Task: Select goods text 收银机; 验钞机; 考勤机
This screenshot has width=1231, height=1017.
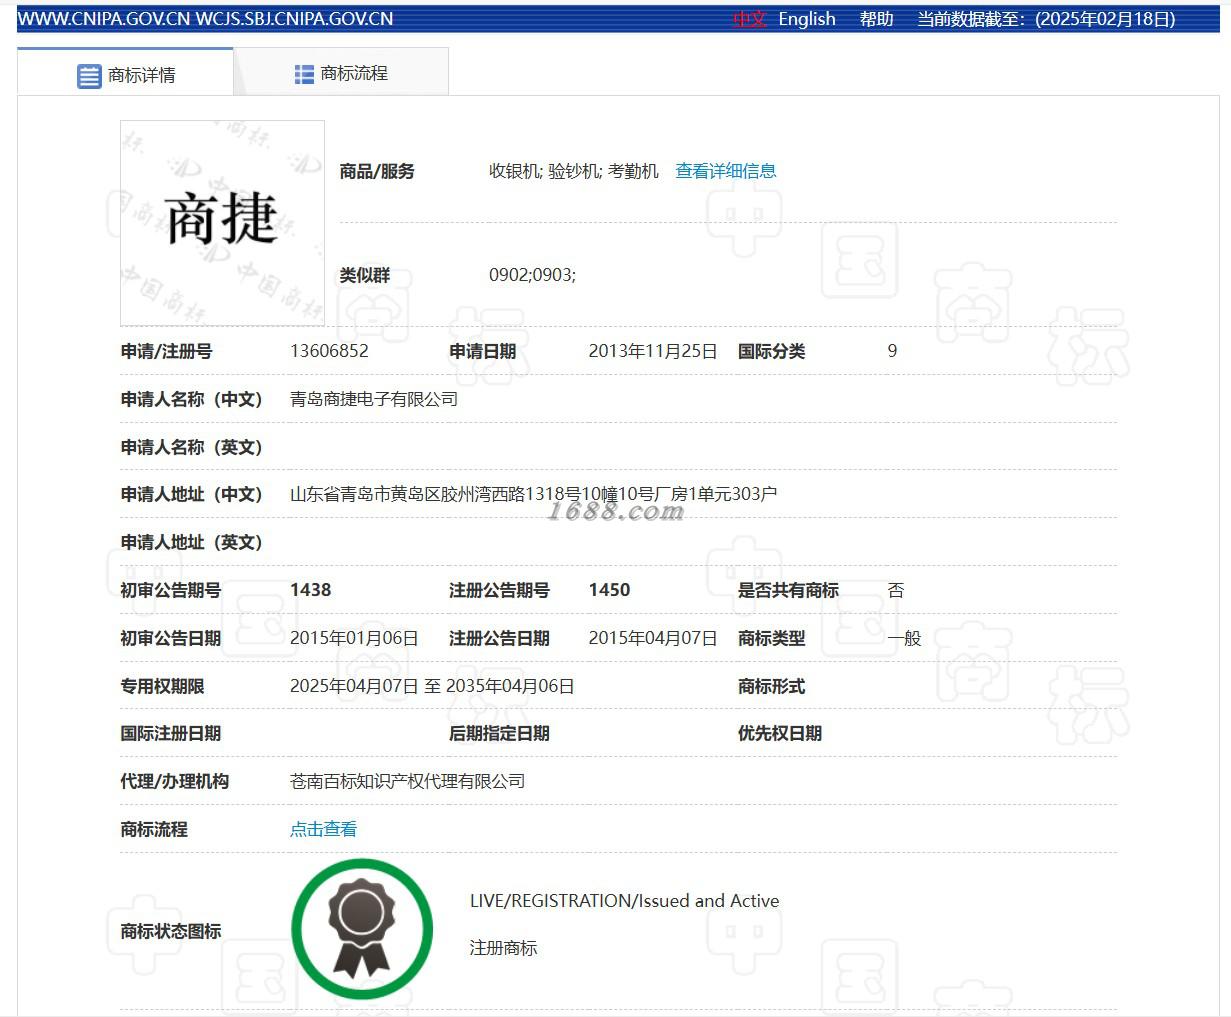Action: click(574, 171)
